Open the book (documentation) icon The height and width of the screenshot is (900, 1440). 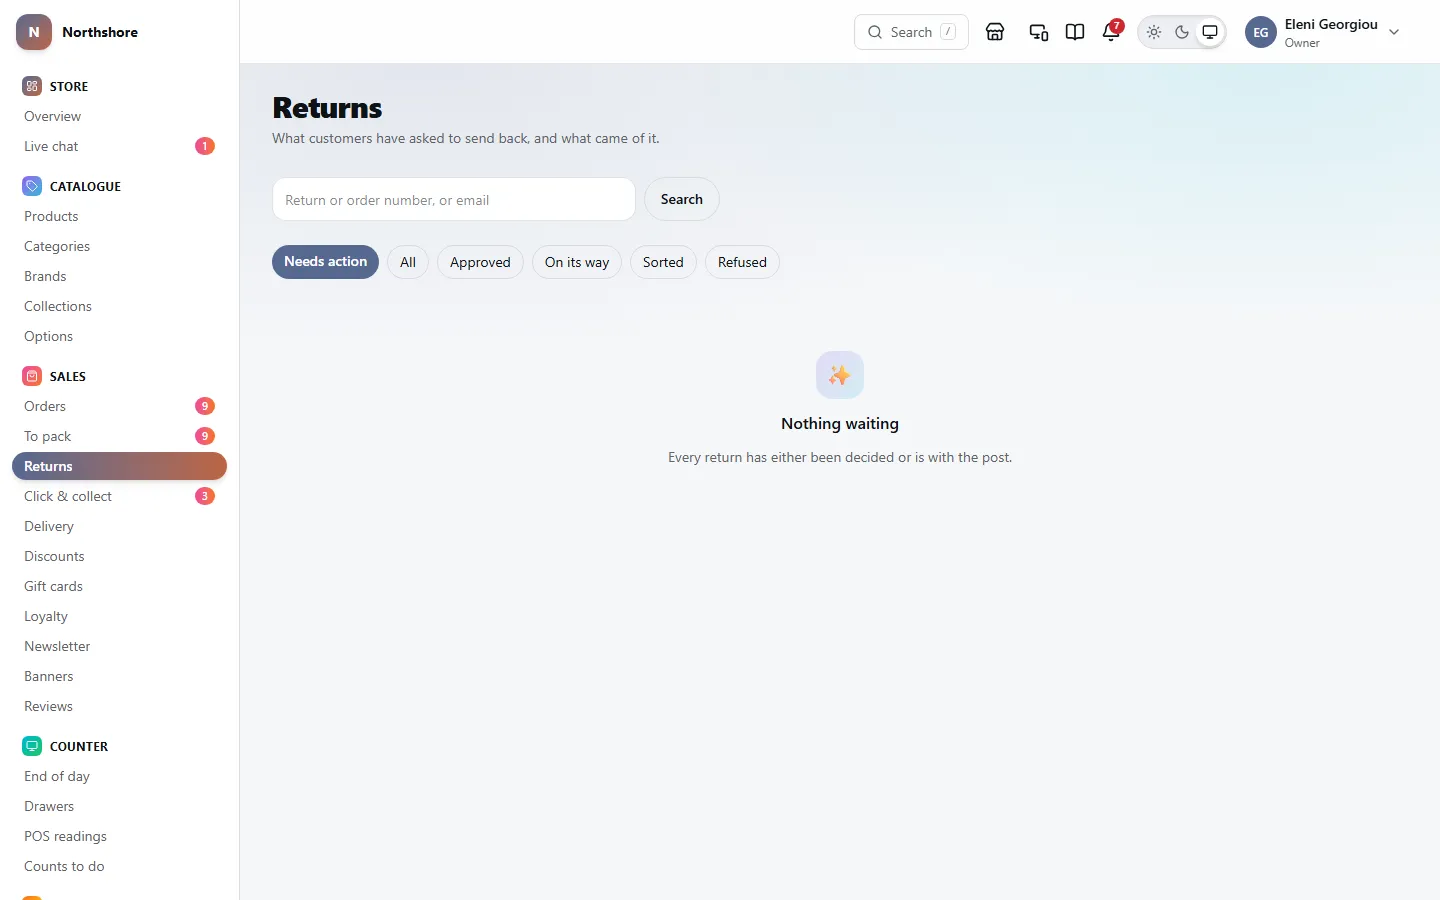point(1075,32)
